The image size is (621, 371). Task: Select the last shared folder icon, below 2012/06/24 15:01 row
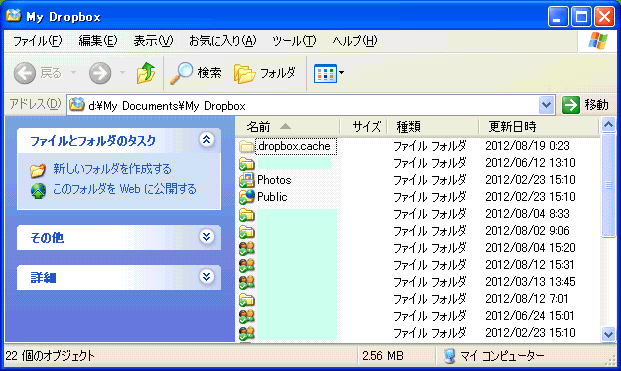[x=246, y=333]
